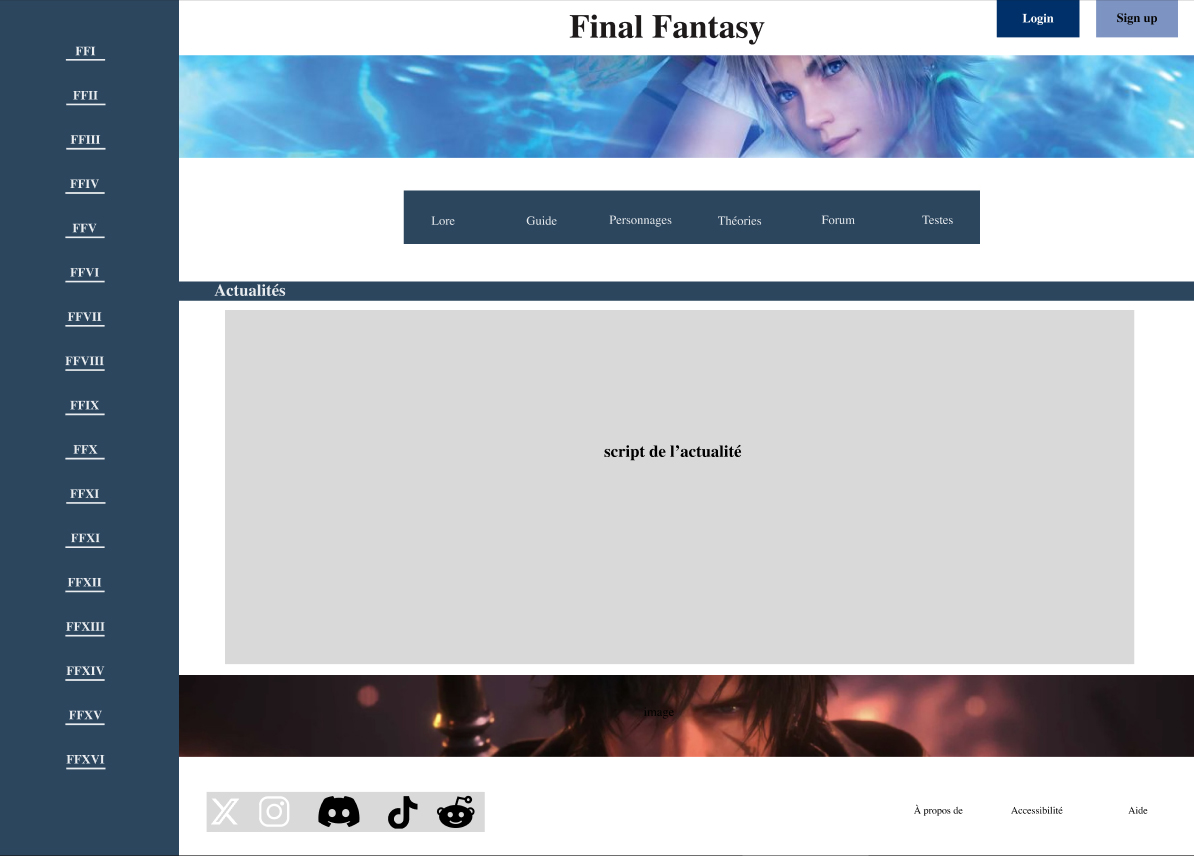Go to the Personnages section
1194x856 pixels.
point(640,220)
